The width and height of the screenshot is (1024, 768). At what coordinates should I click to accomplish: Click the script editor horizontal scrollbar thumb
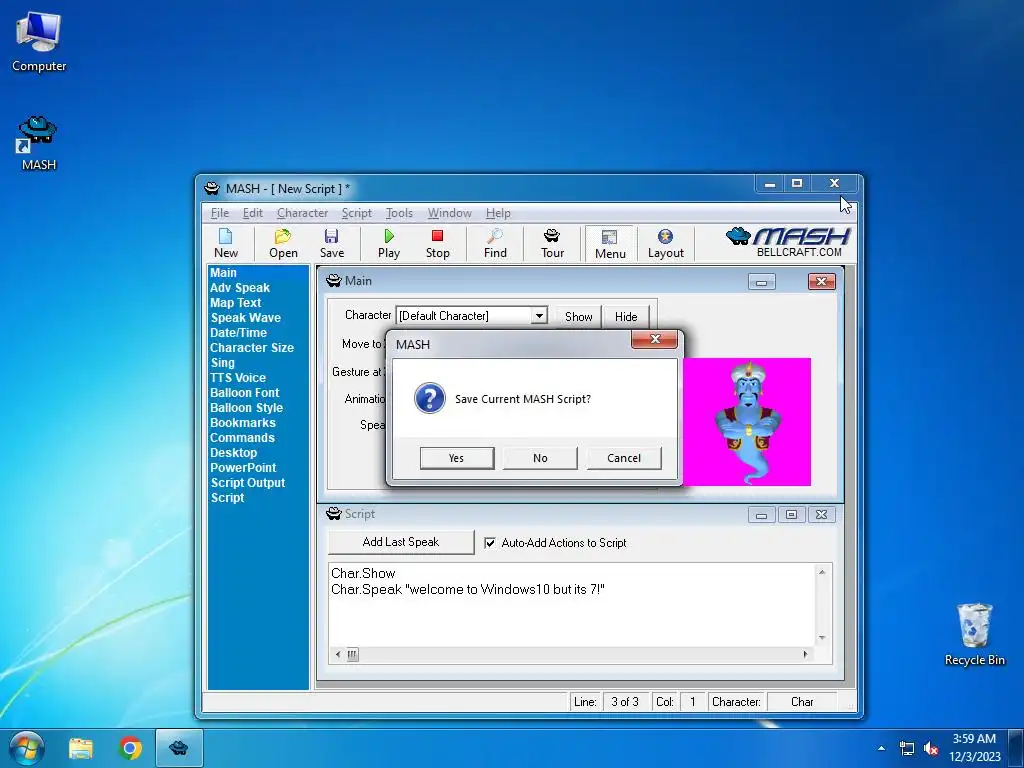tap(352, 654)
